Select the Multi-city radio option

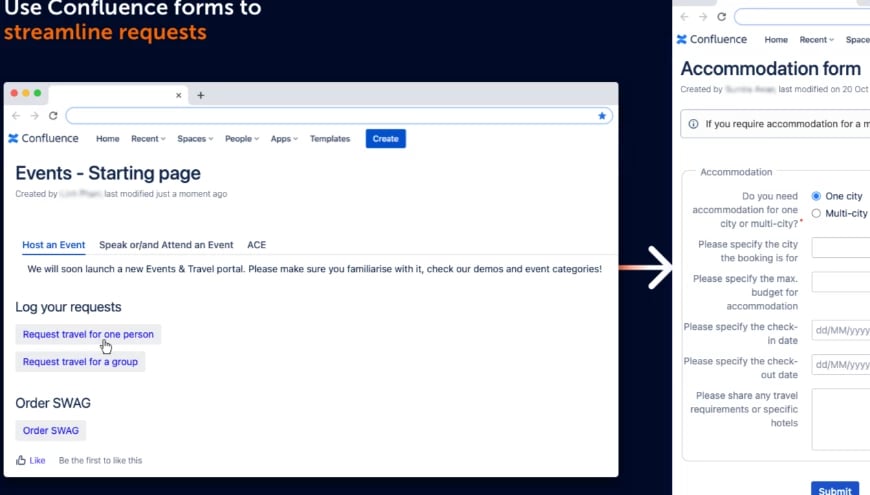816,213
